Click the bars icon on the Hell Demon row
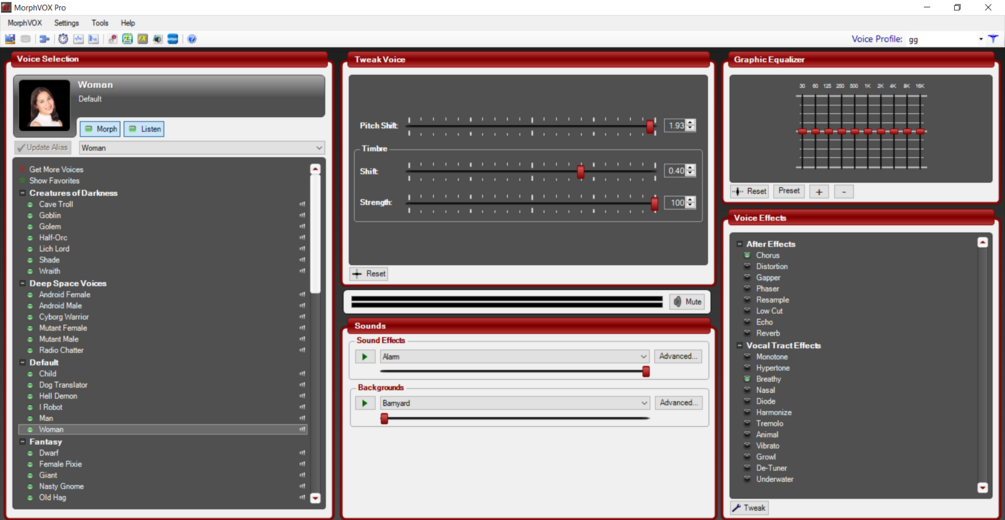Viewport: 1005px width, 520px height. [302, 396]
